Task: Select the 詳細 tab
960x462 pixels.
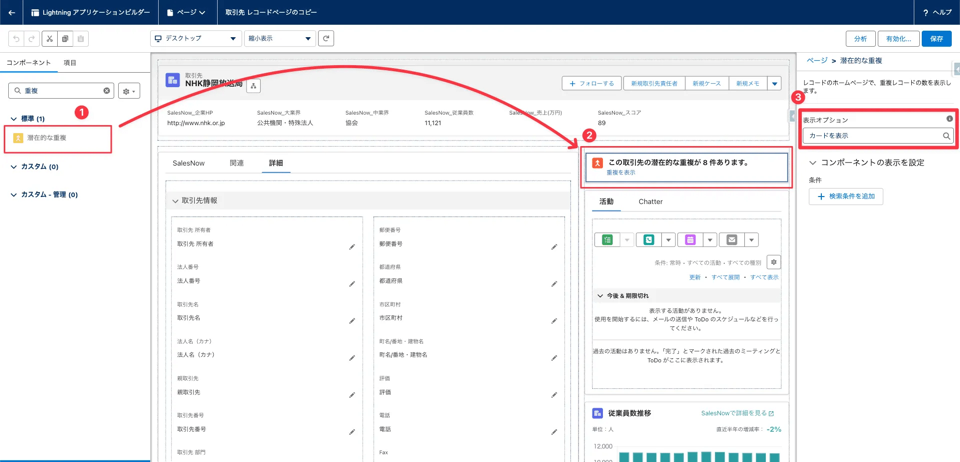Action: click(276, 163)
